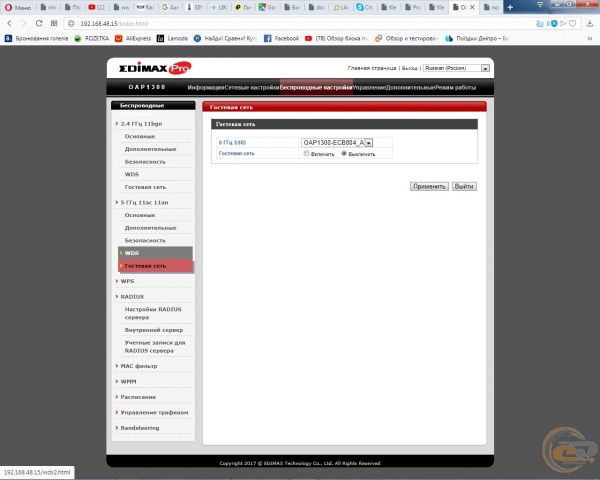Open the Беспроводные настройки tab
The image size is (600, 480).
[x=316, y=88]
